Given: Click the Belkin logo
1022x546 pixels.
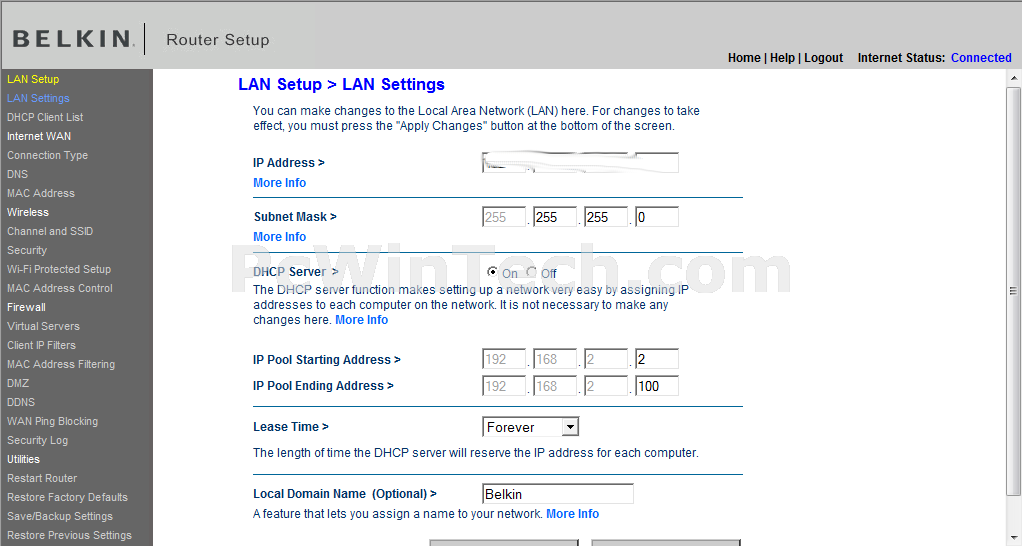Looking at the screenshot, I should [x=73, y=39].
